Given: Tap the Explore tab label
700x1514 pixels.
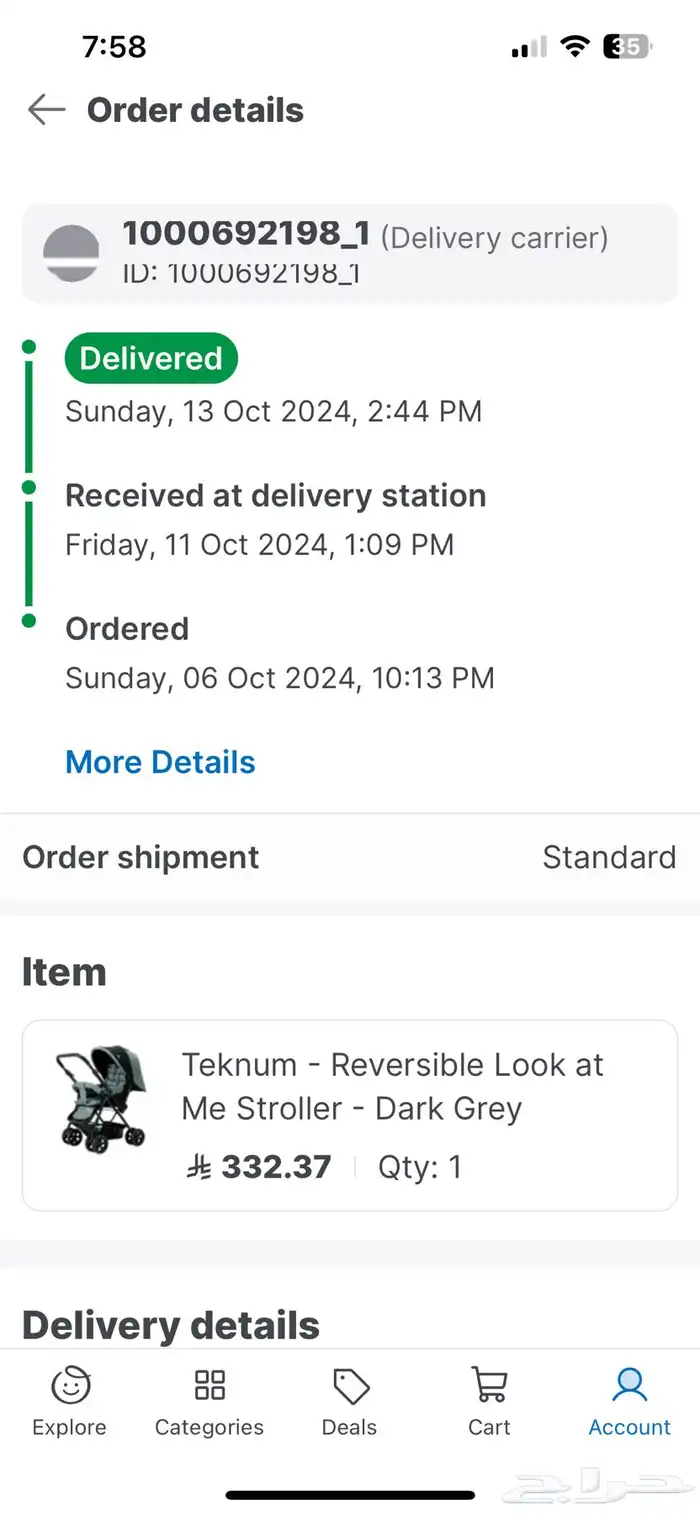Looking at the screenshot, I should 69,1427.
